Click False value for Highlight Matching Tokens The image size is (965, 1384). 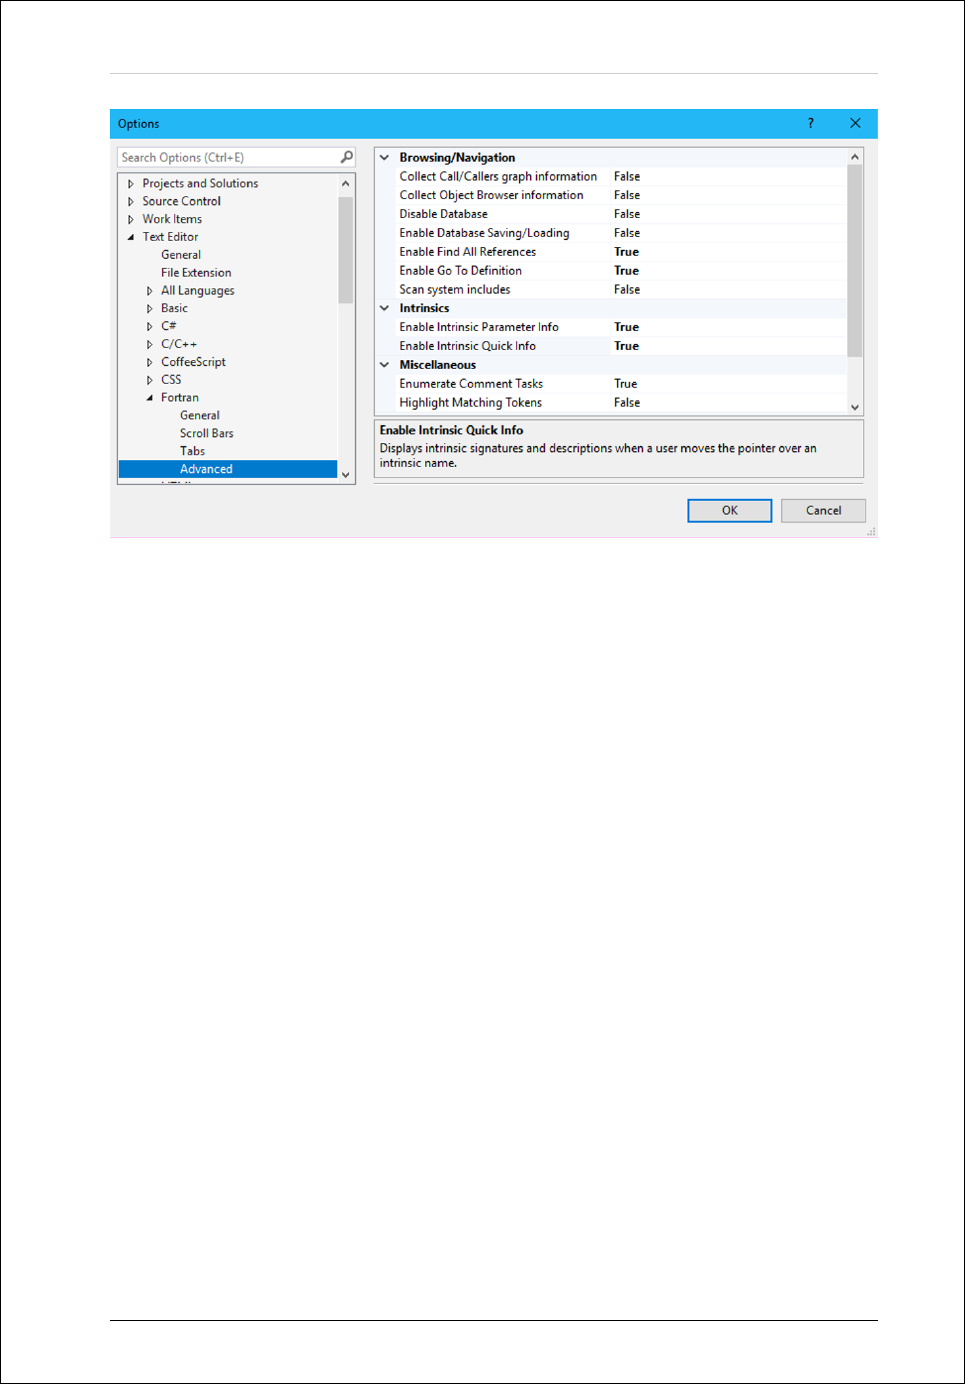coord(627,403)
